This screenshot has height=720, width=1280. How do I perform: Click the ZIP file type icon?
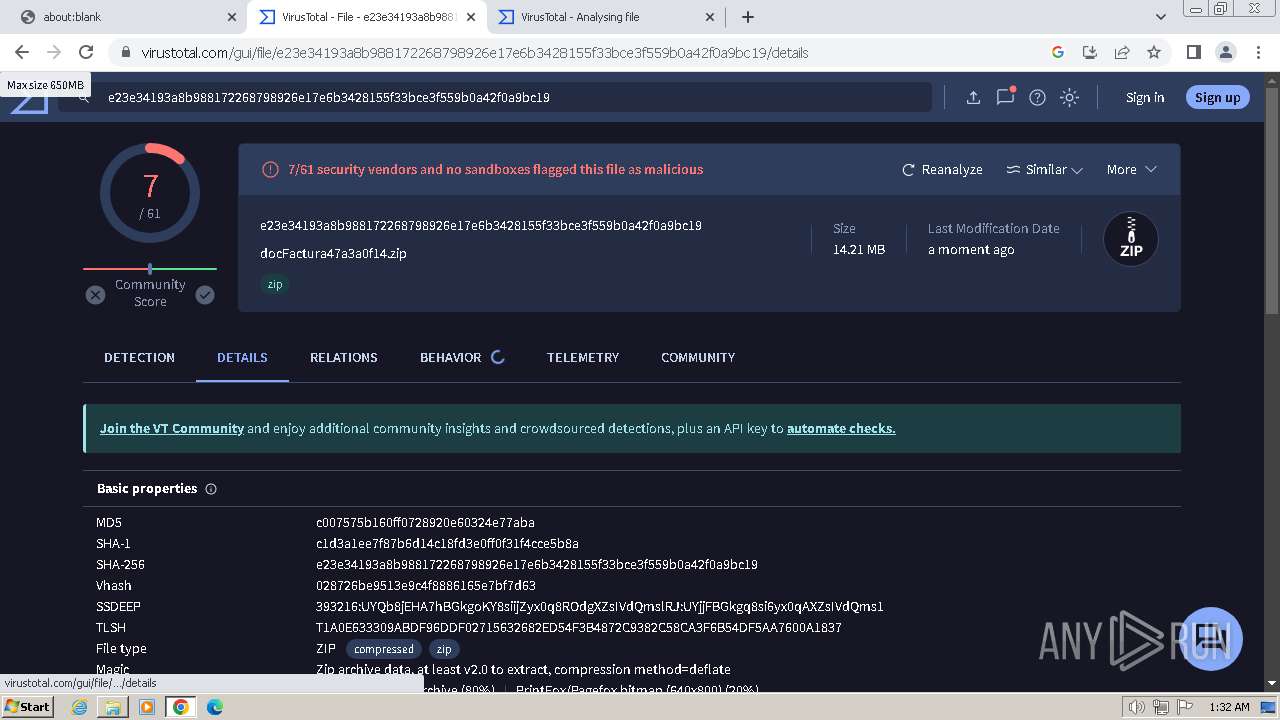coord(1131,239)
